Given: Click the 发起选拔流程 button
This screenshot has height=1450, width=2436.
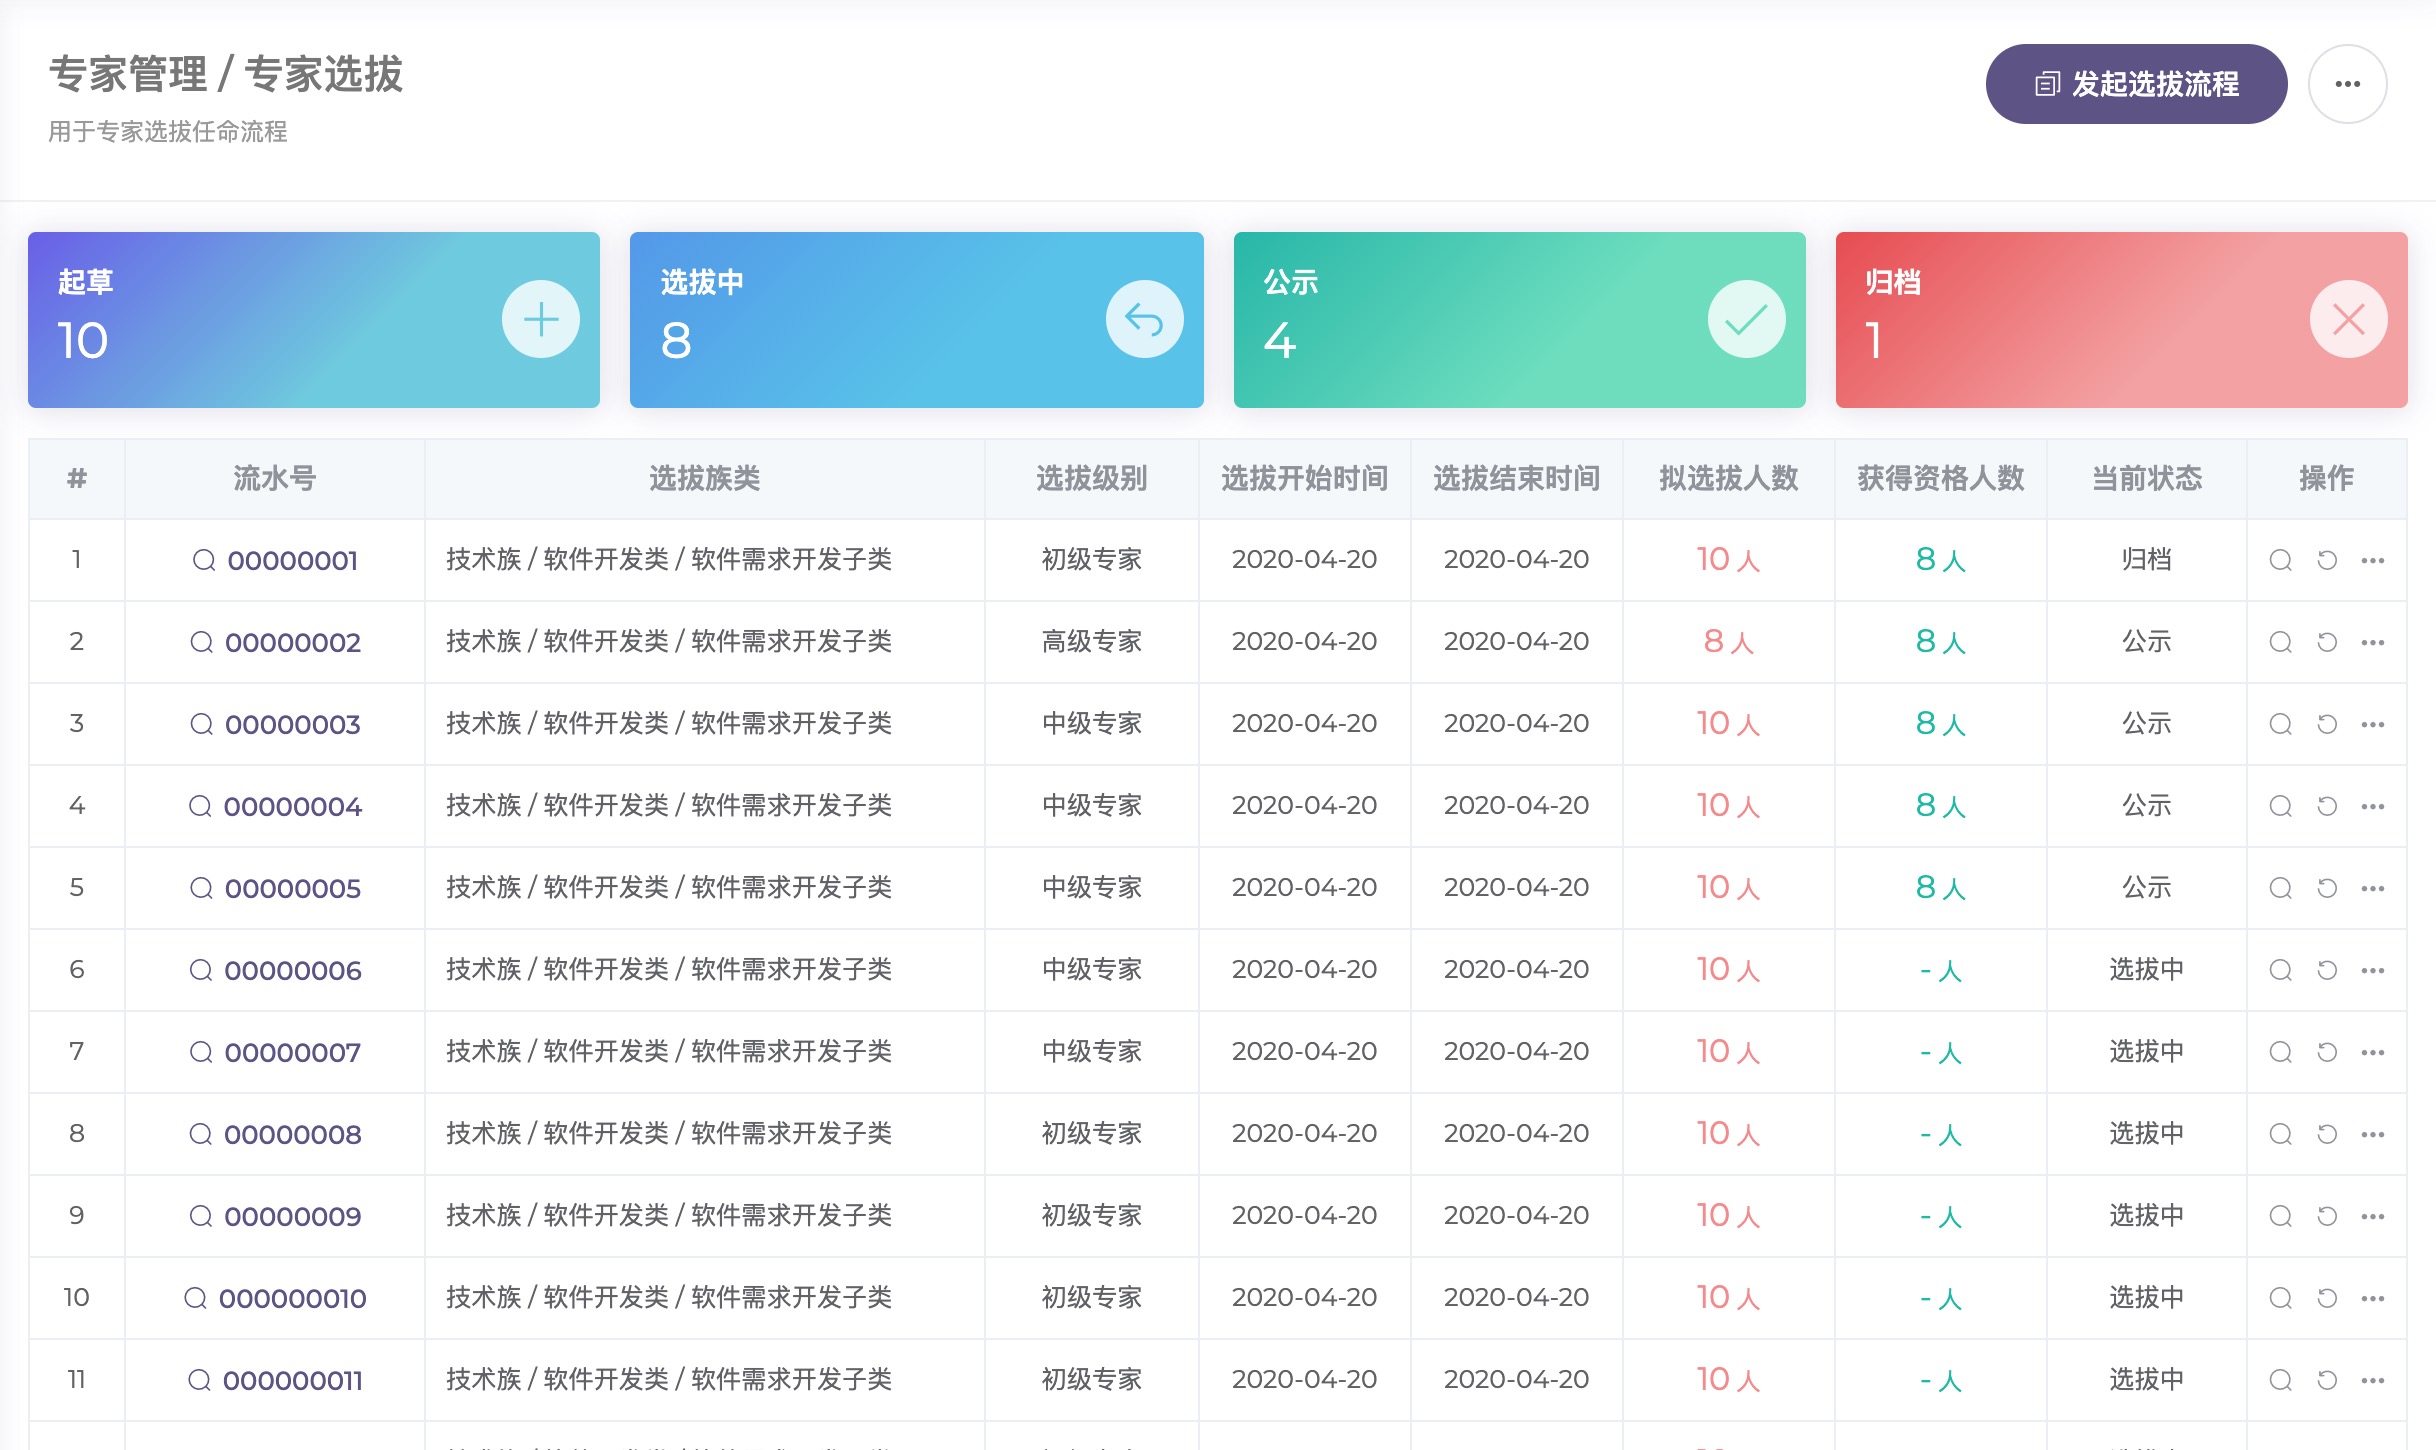Looking at the screenshot, I should pyautogui.click(x=2136, y=84).
